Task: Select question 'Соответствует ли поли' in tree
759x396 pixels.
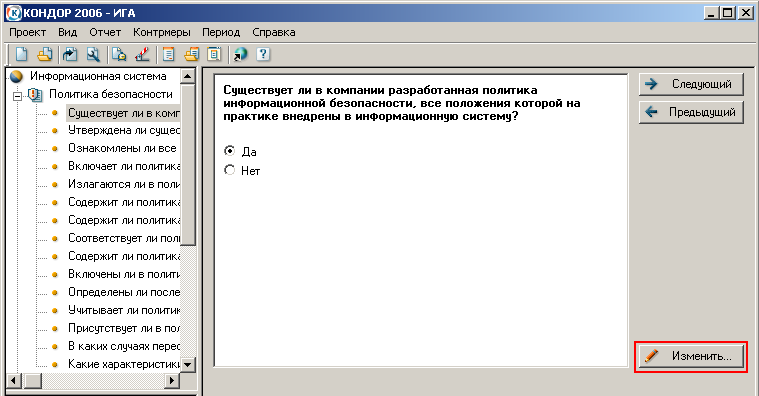Action: click(123, 238)
